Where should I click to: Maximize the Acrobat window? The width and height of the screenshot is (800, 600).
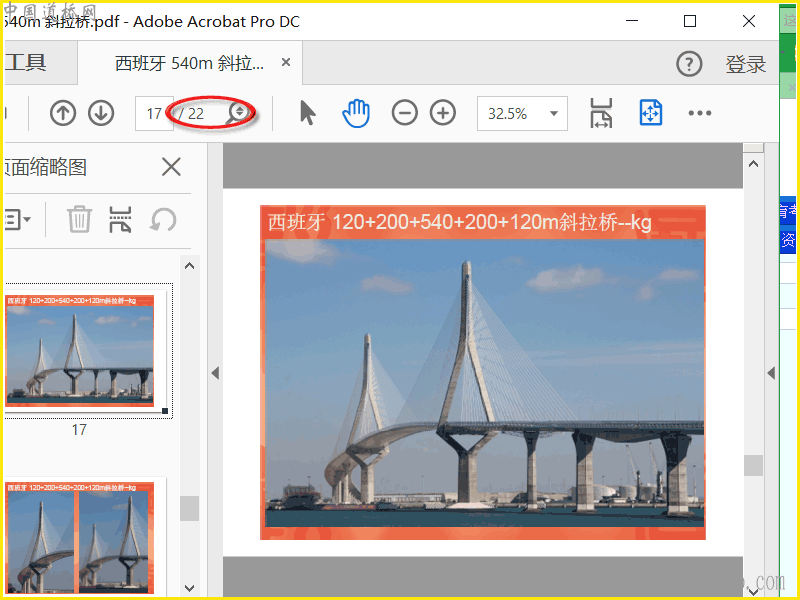(690, 21)
